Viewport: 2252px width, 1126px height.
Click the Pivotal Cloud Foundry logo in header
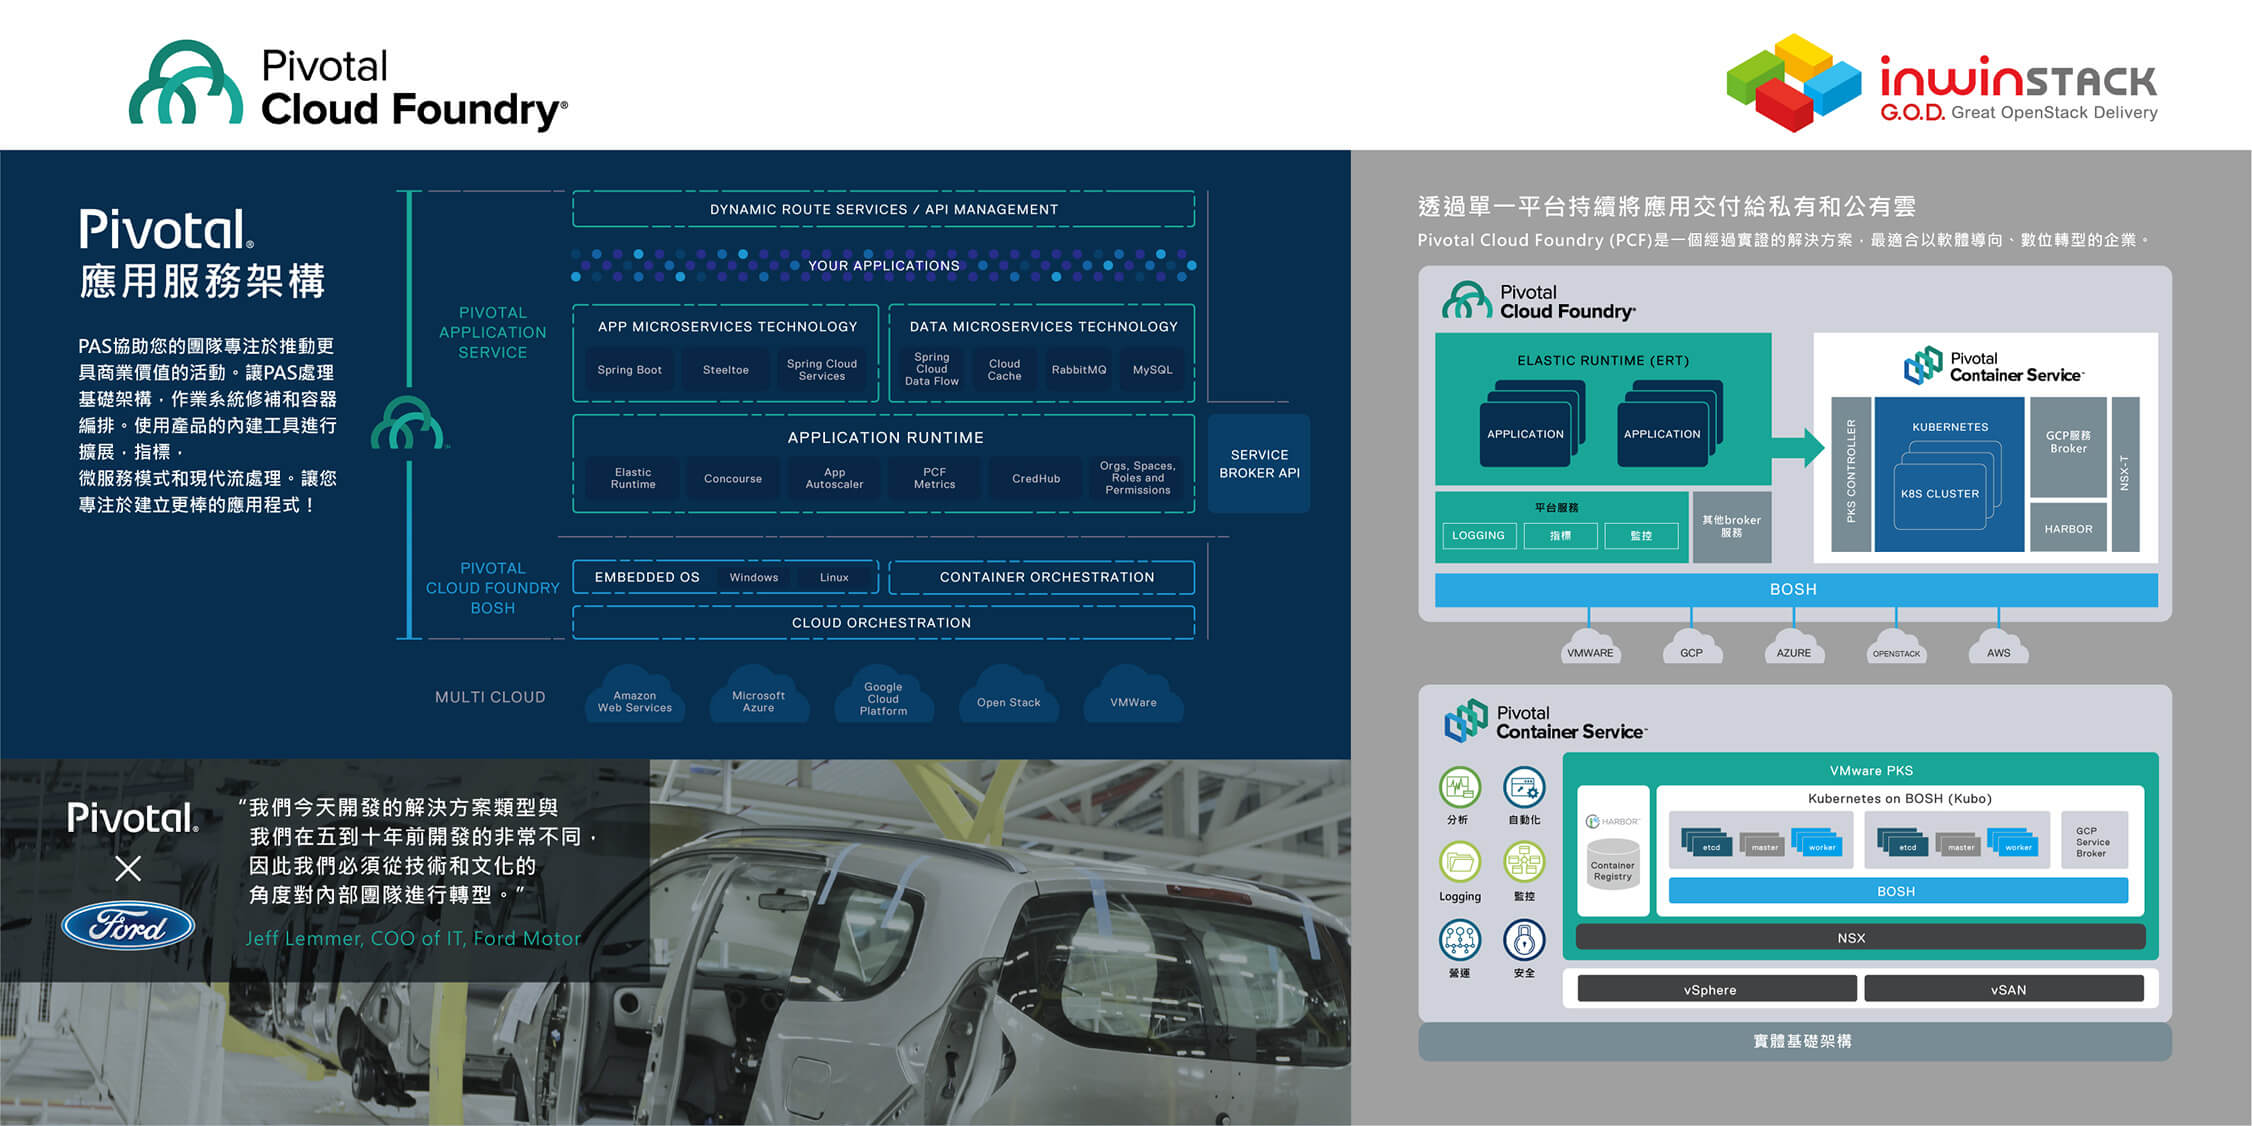coord(348,85)
